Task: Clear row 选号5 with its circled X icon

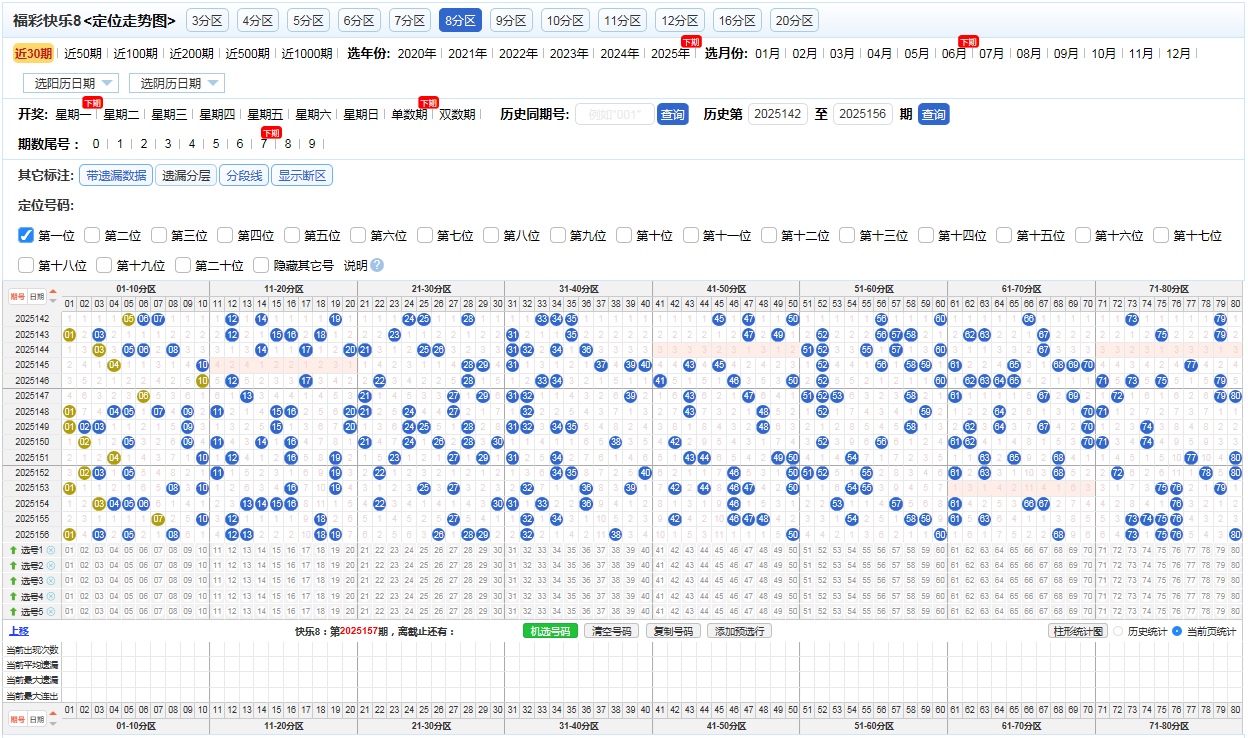Action: [51, 612]
